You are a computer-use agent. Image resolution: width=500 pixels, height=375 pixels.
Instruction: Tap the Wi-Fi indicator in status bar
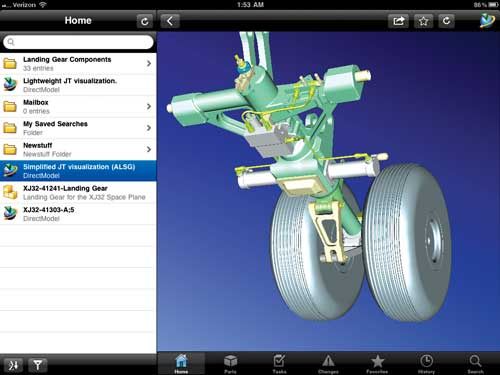click(43, 5)
